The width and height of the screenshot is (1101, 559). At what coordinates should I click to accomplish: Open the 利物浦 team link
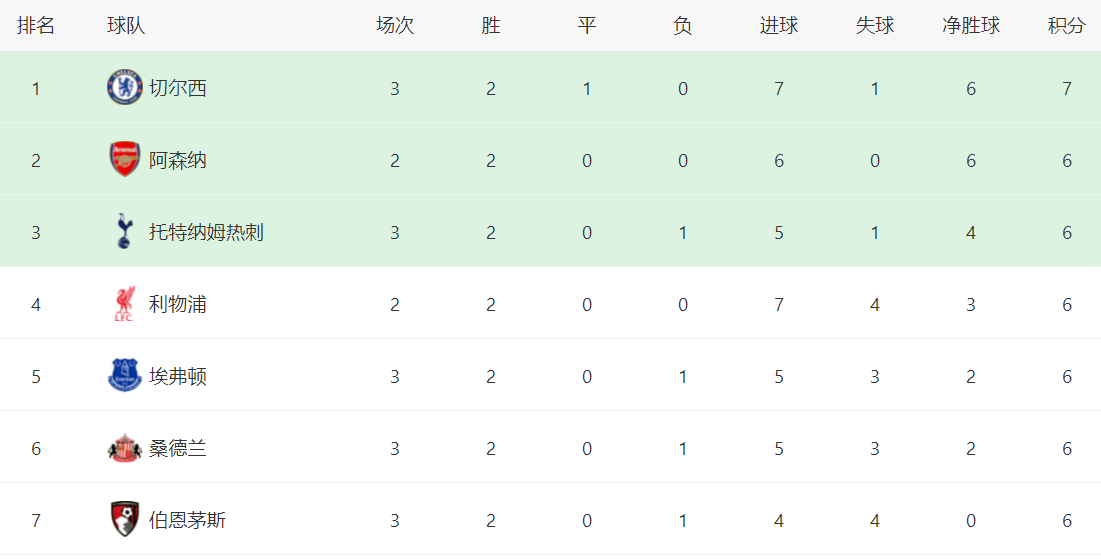(x=178, y=304)
